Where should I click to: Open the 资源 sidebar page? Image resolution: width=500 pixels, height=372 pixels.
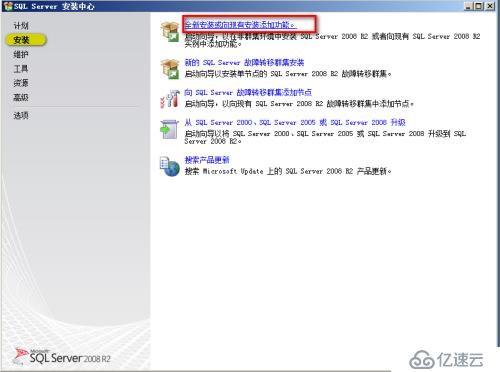pyautogui.click(x=21, y=83)
